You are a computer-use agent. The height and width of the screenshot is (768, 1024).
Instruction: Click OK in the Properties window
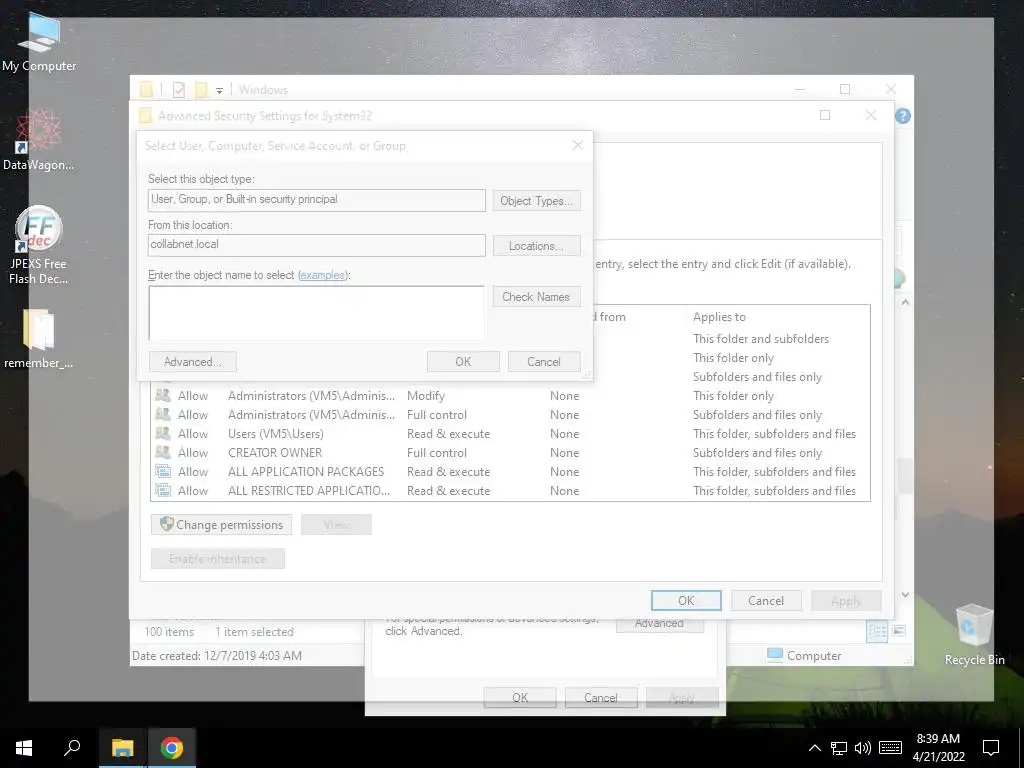click(x=520, y=697)
